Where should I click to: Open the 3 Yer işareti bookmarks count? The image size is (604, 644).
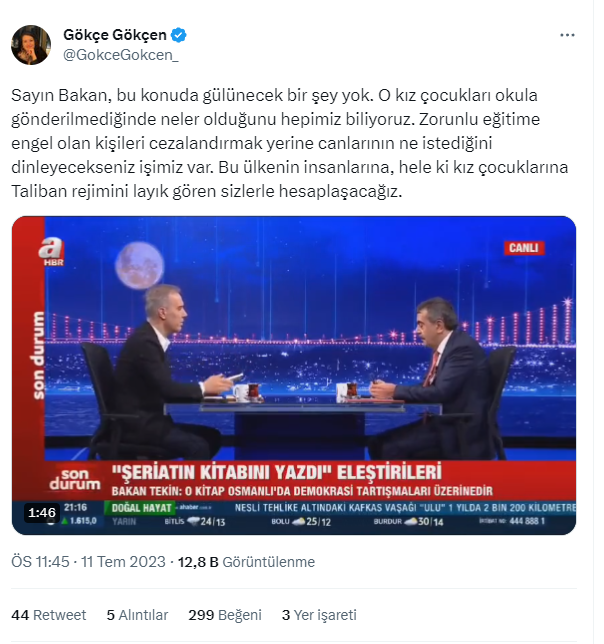point(319,615)
